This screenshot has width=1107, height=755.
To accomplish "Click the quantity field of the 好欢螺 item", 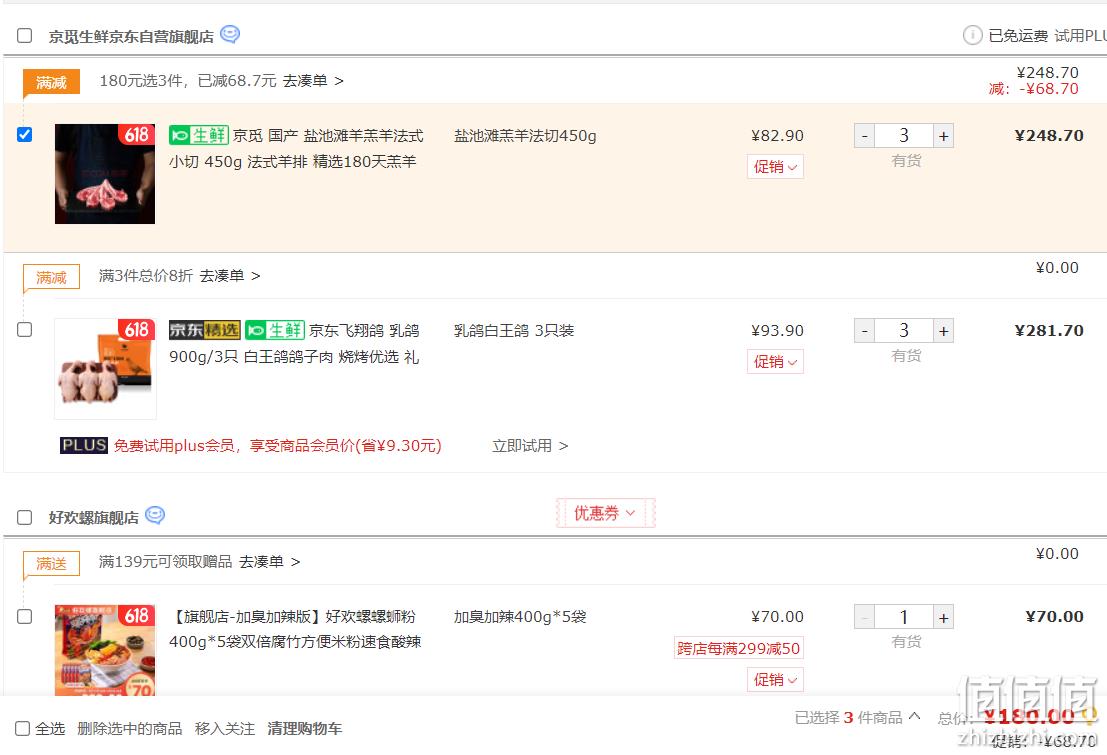I will coord(904,617).
